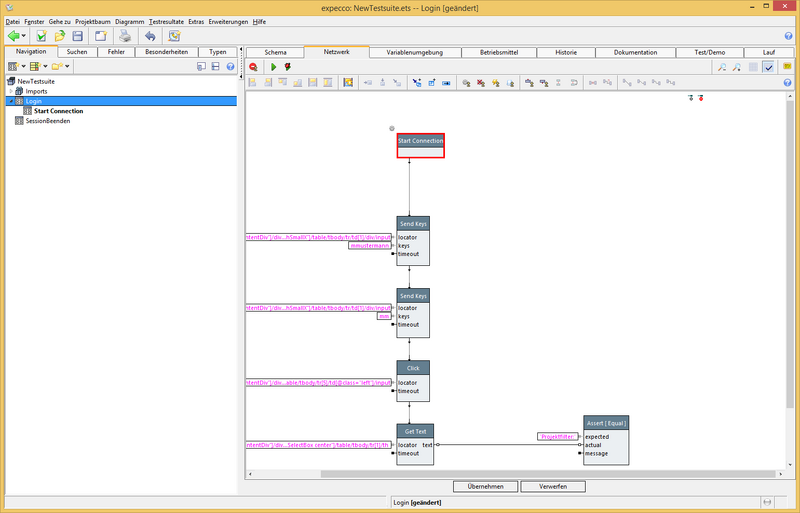Viewport: 800px width, 513px height.
Task: Open dropdown next to new-folder icon
Action: (67, 67)
